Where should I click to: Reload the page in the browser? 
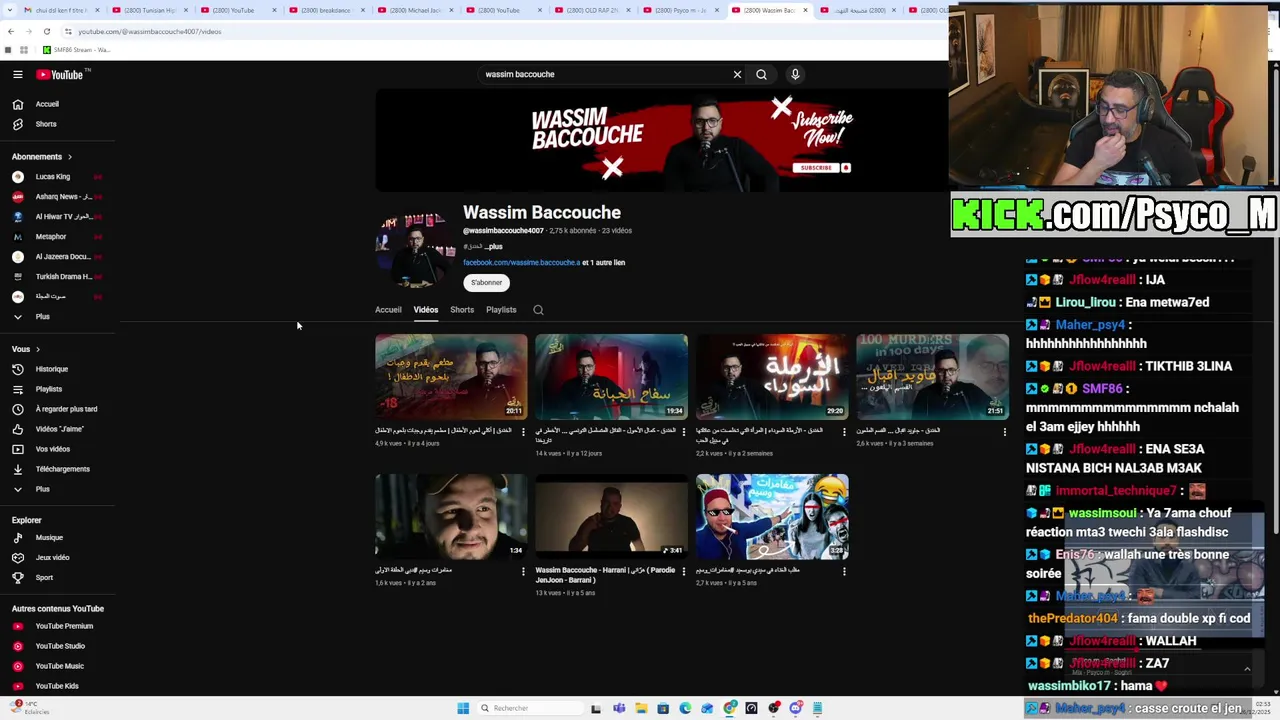click(46, 31)
